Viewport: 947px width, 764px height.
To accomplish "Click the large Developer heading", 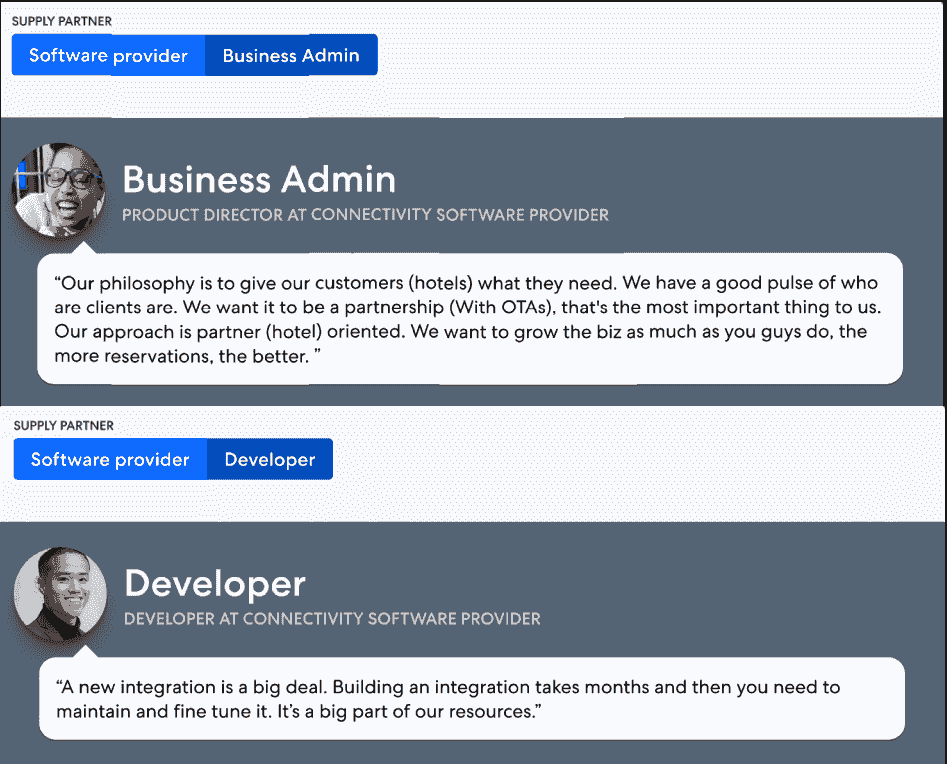I will pos(215,583).
